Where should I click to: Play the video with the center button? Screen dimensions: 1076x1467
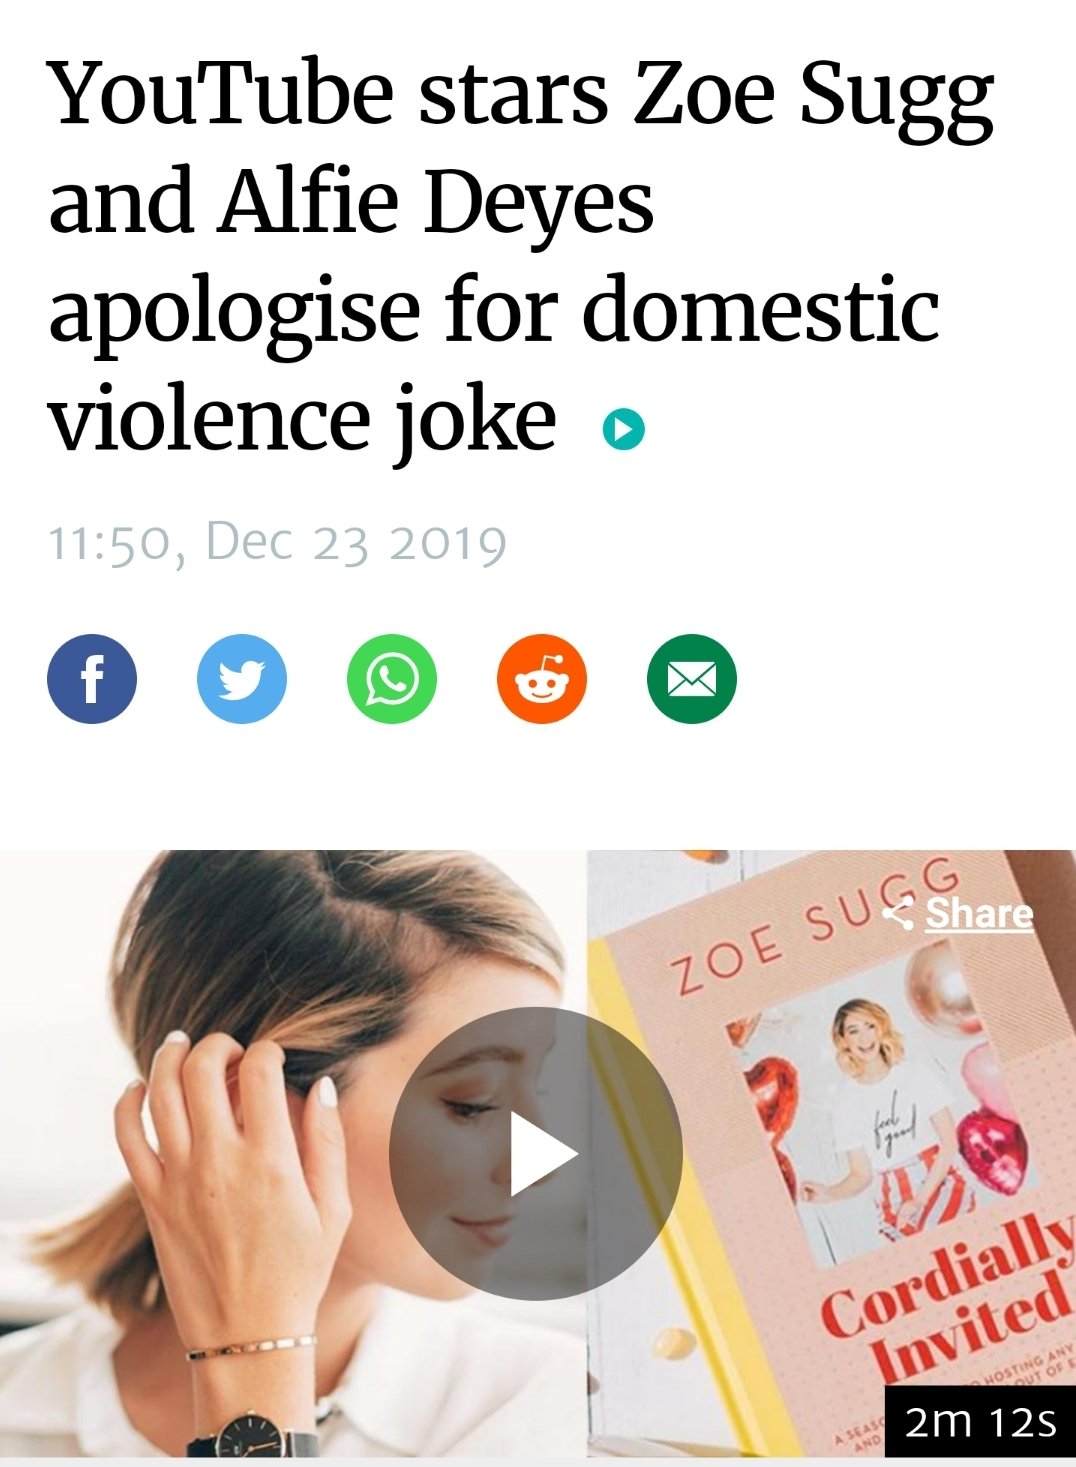pos(536,1153)
